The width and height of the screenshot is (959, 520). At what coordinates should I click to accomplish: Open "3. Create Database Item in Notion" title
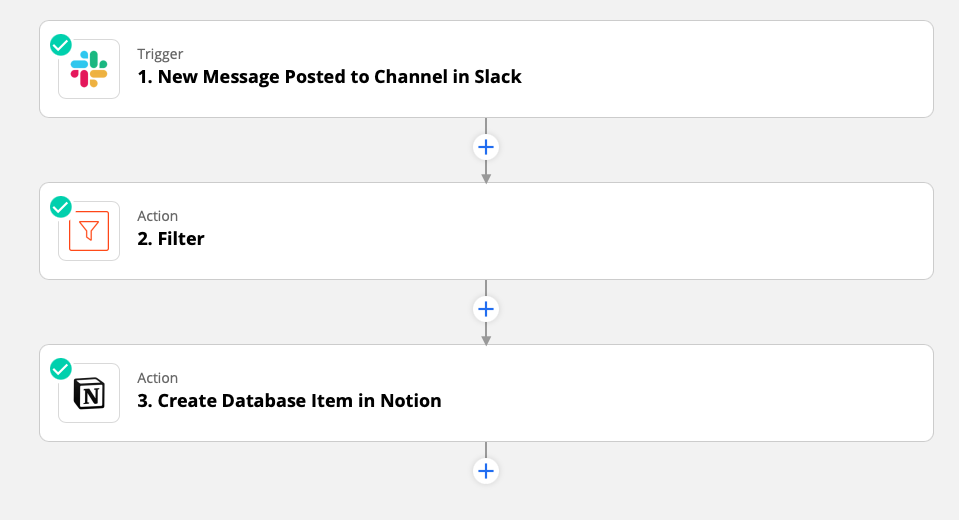click(289, 401)
